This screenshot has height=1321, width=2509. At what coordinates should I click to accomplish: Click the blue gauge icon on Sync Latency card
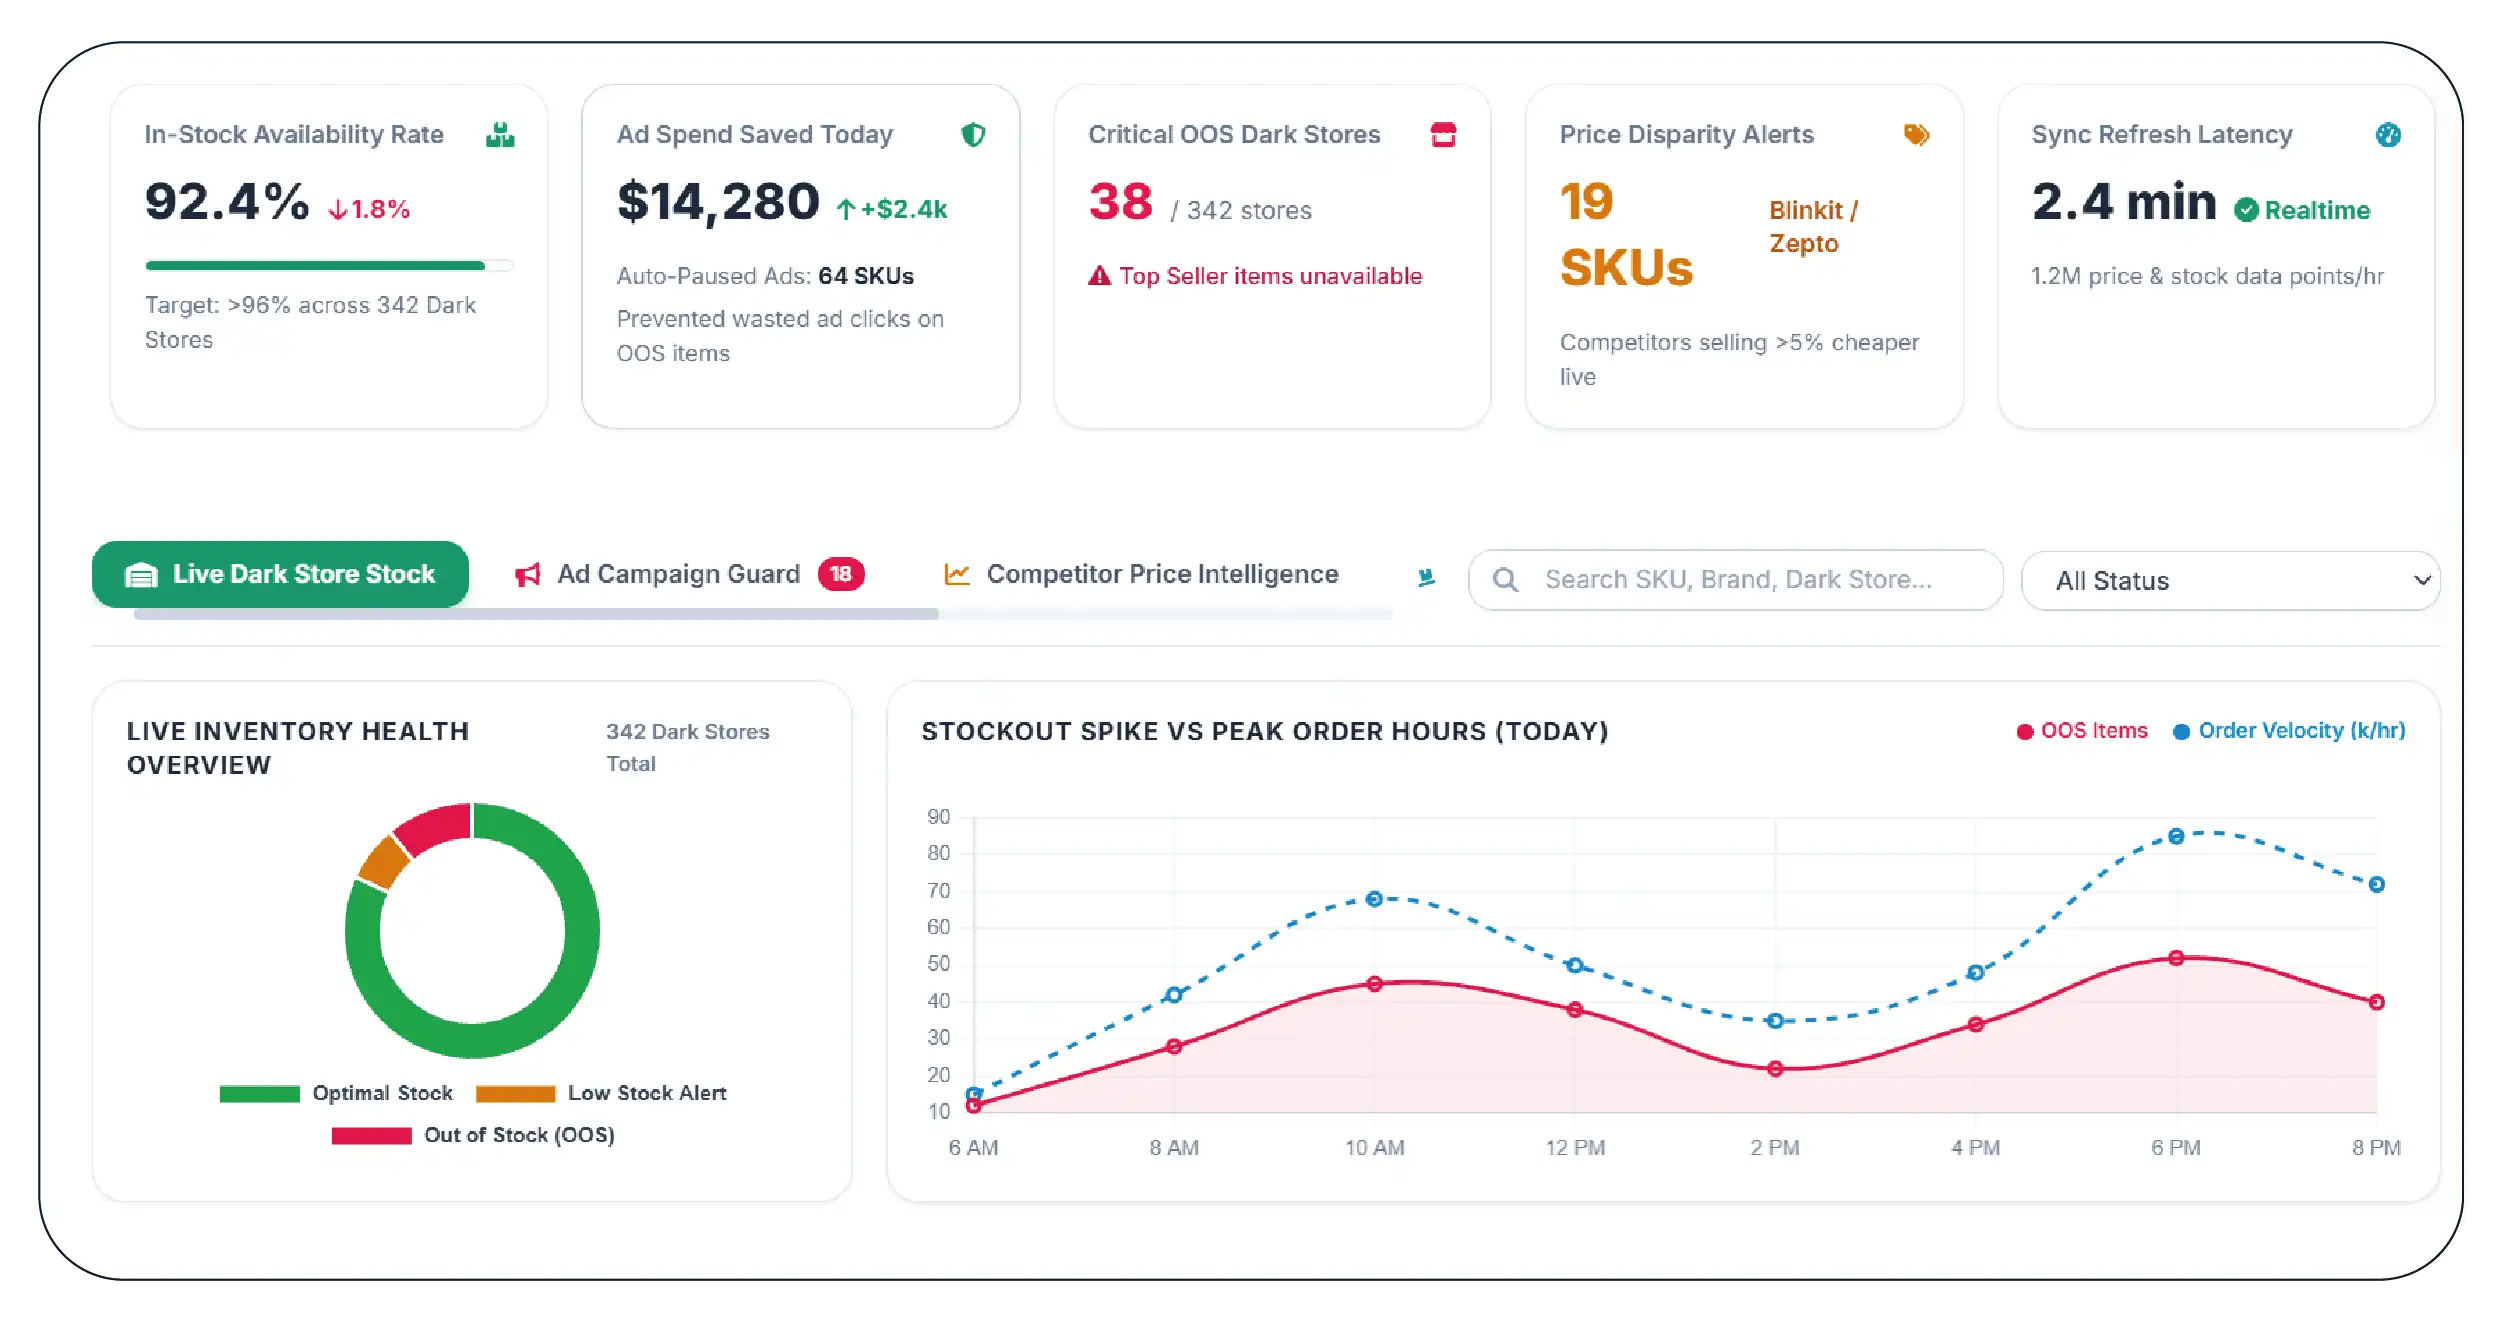pos(2388,135)
